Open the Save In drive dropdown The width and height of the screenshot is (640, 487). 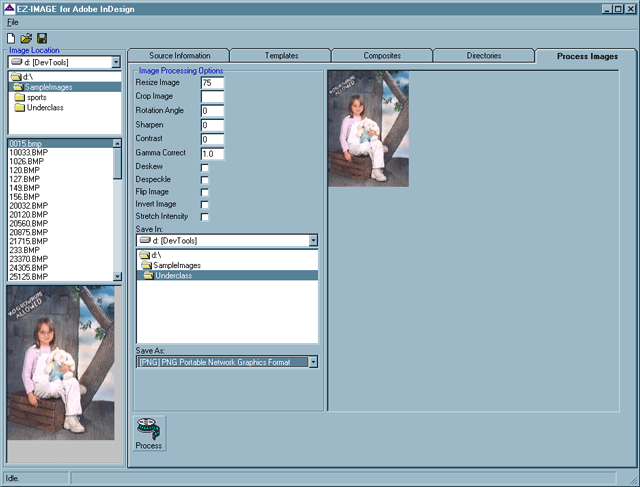click(x=313, y=240)
